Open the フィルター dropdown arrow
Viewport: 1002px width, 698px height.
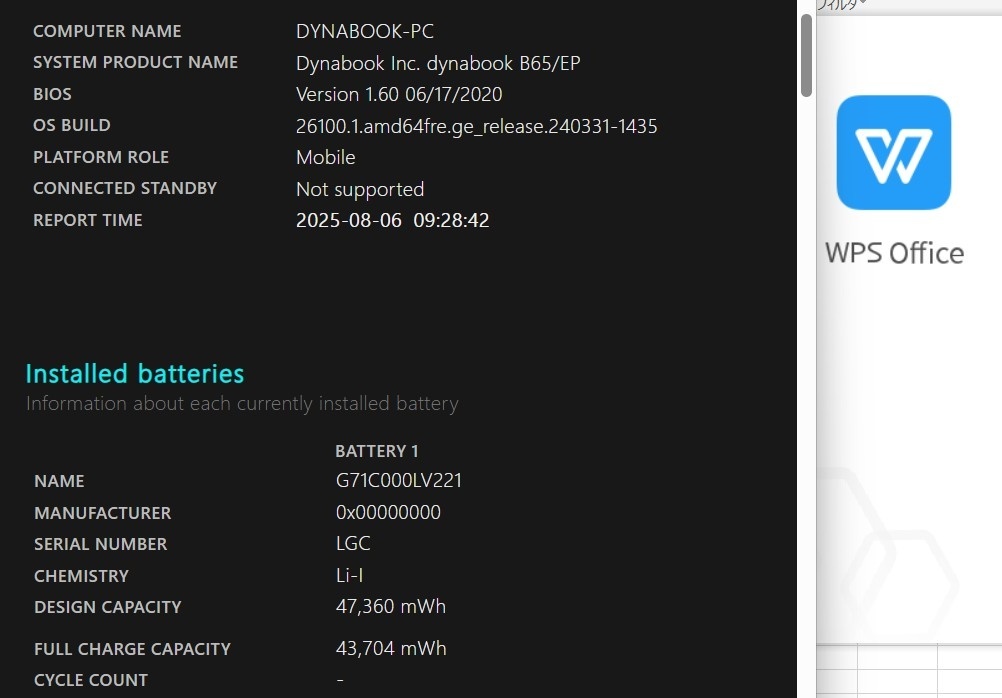coord(863,3)
